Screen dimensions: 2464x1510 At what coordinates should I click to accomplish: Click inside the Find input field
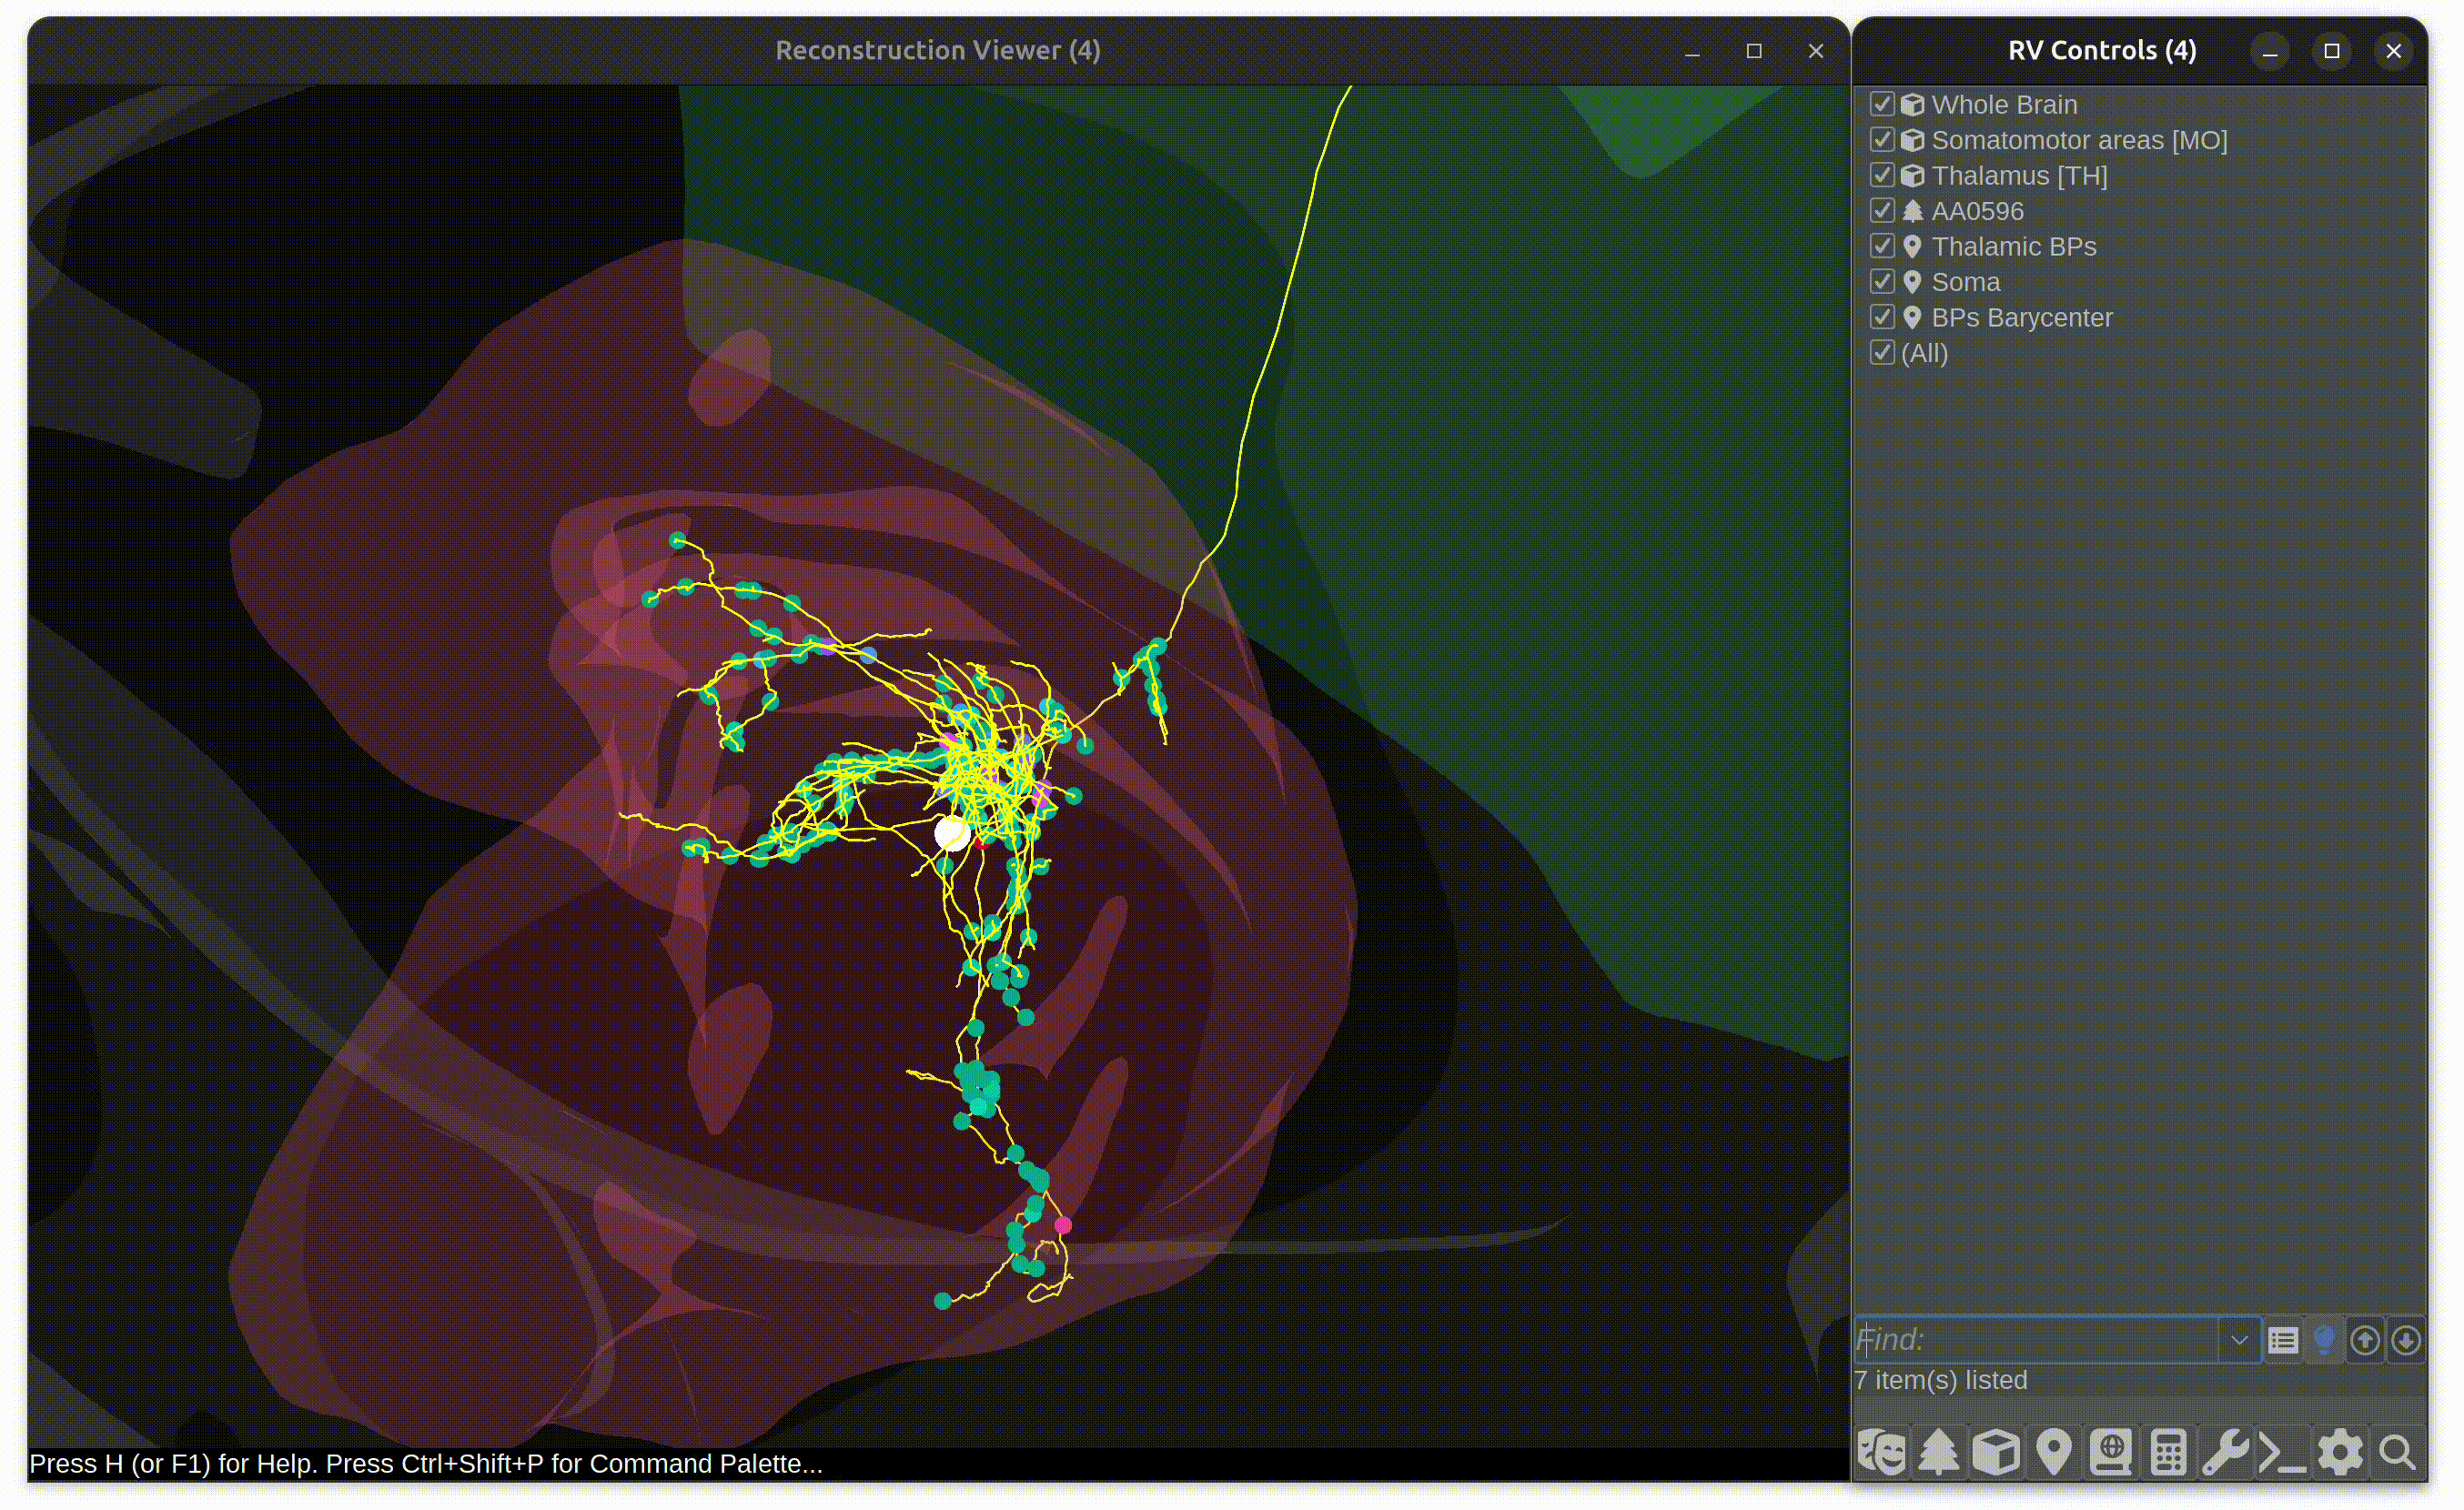(x=2042, y=1339)
